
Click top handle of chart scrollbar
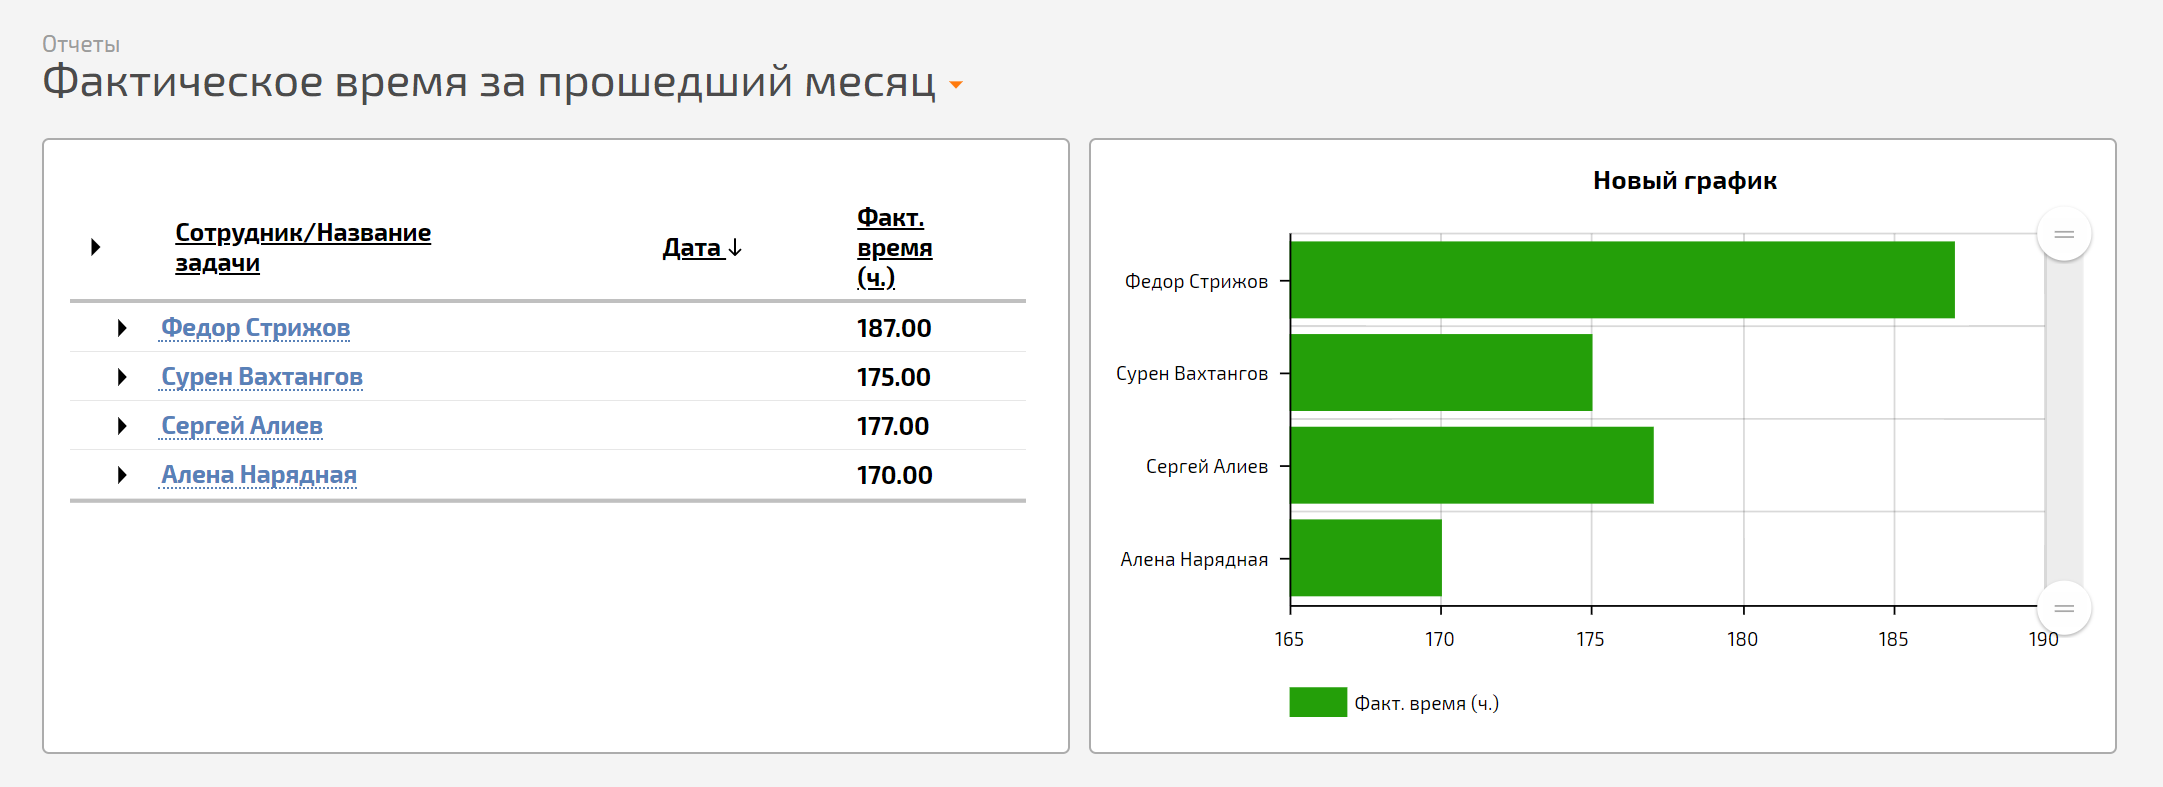point(2063,235)
